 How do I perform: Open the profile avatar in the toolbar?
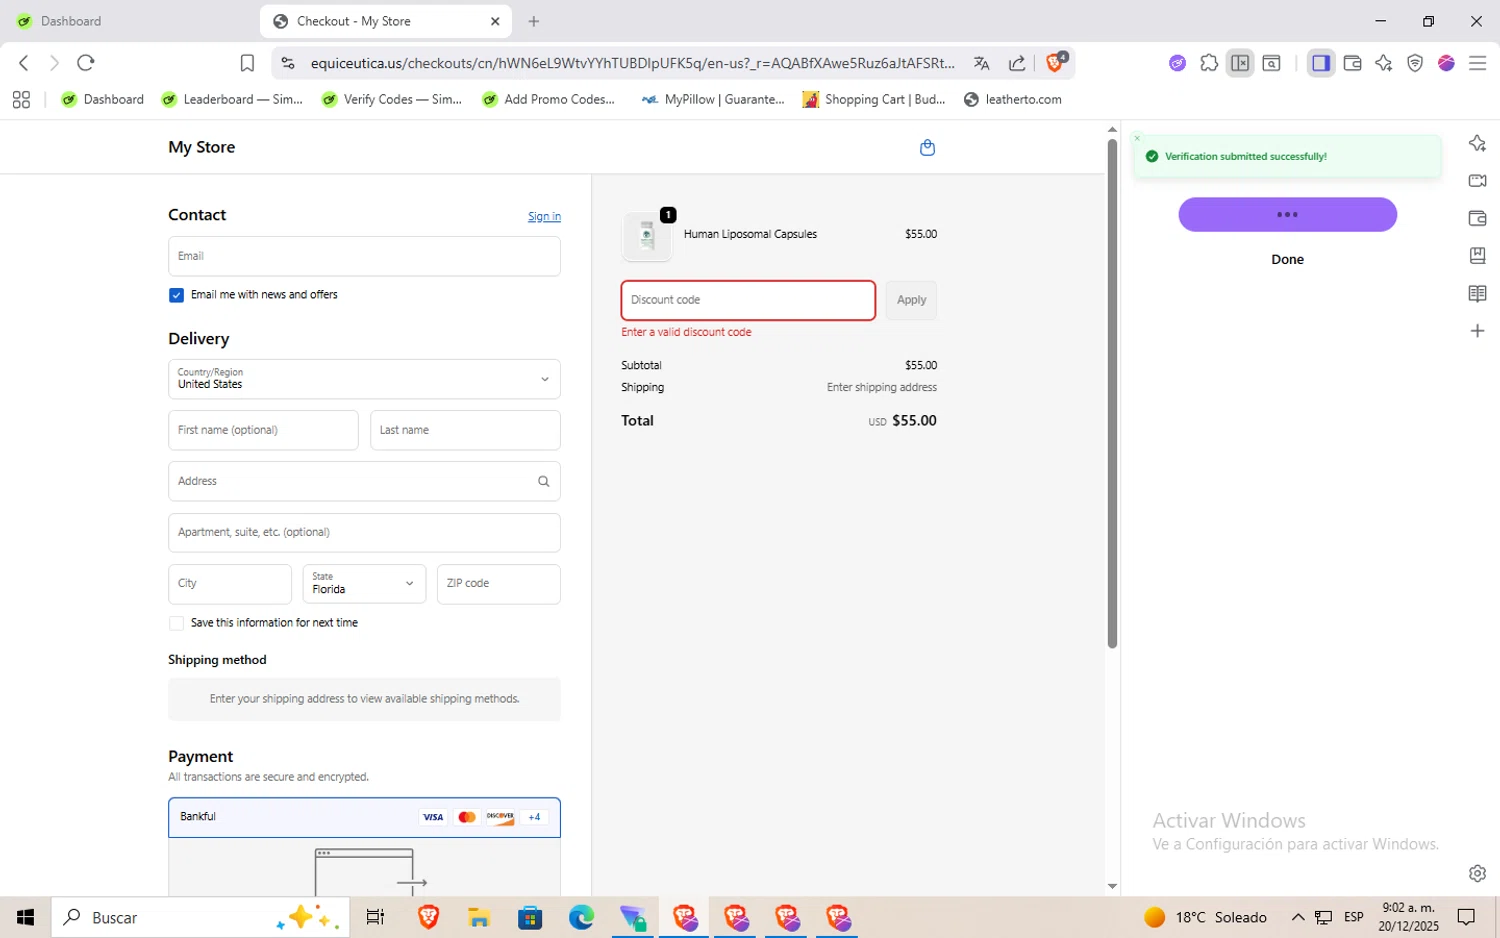1446,63
